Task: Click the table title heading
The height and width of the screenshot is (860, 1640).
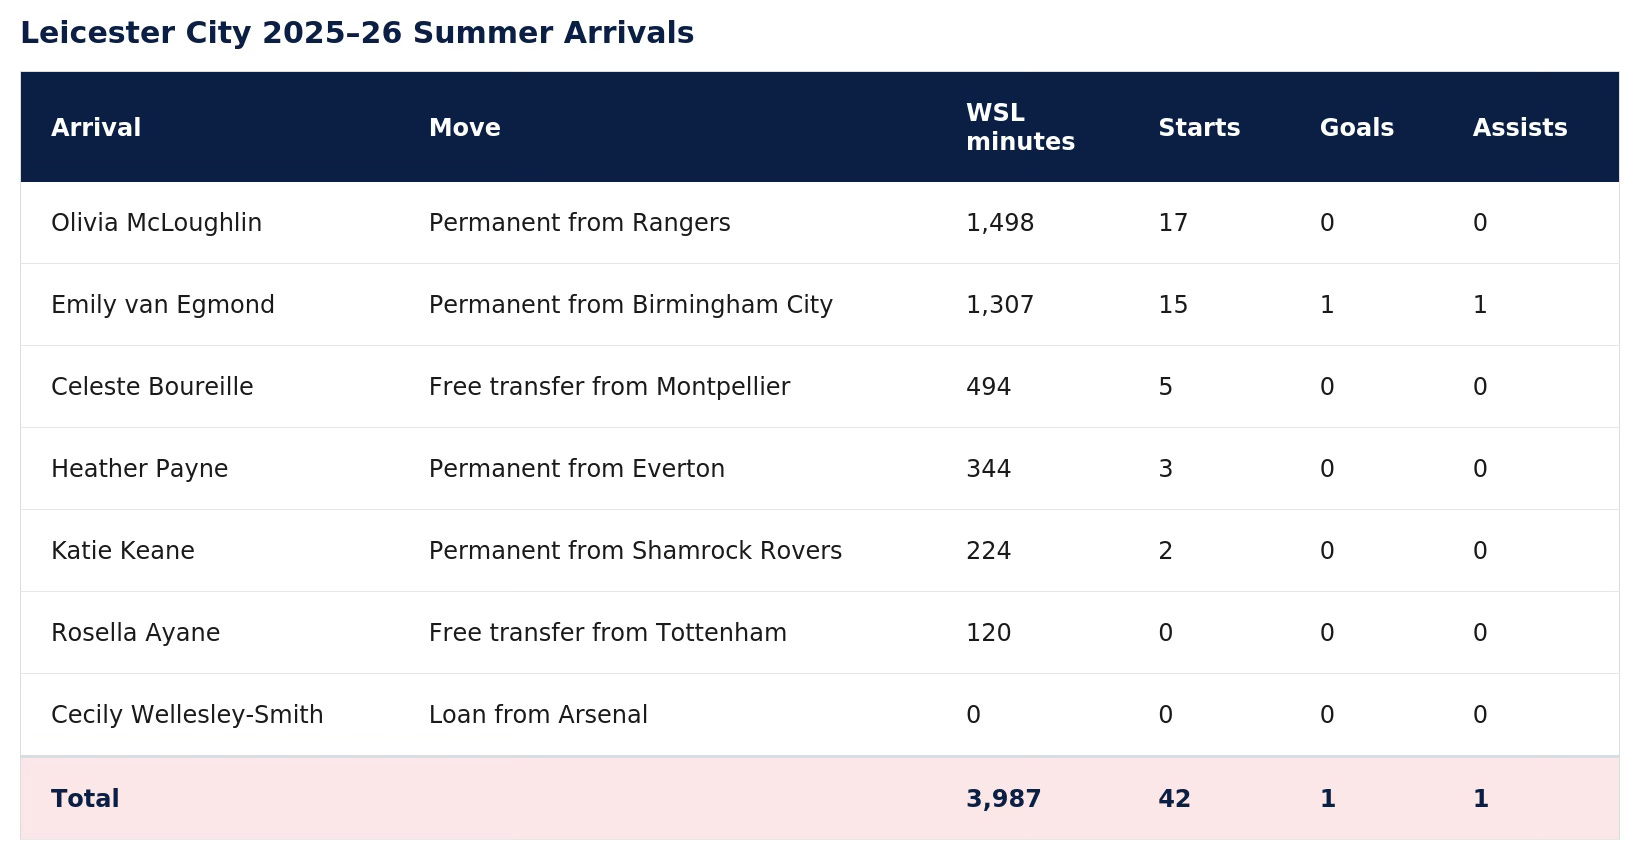Action: [357, 33]
